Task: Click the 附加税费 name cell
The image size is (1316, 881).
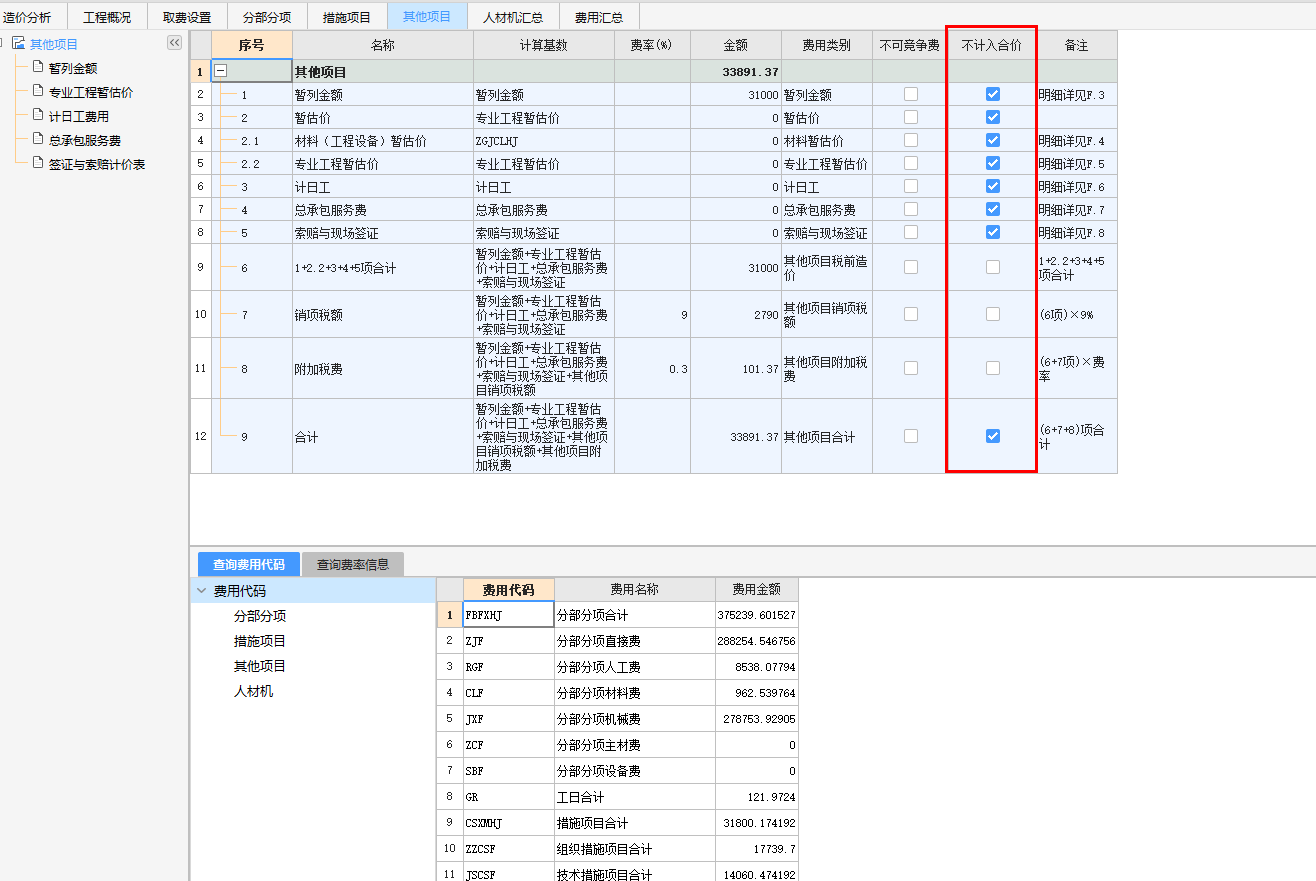Action: pos(383,368)
